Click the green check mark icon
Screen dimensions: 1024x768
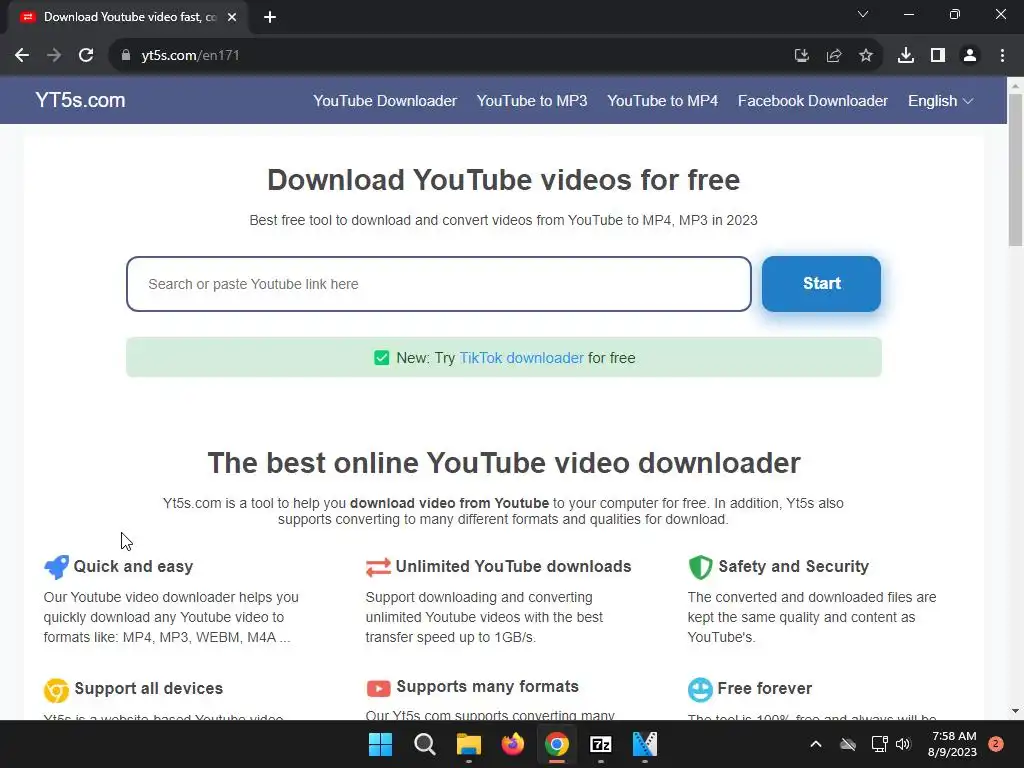tap(381, 358)
